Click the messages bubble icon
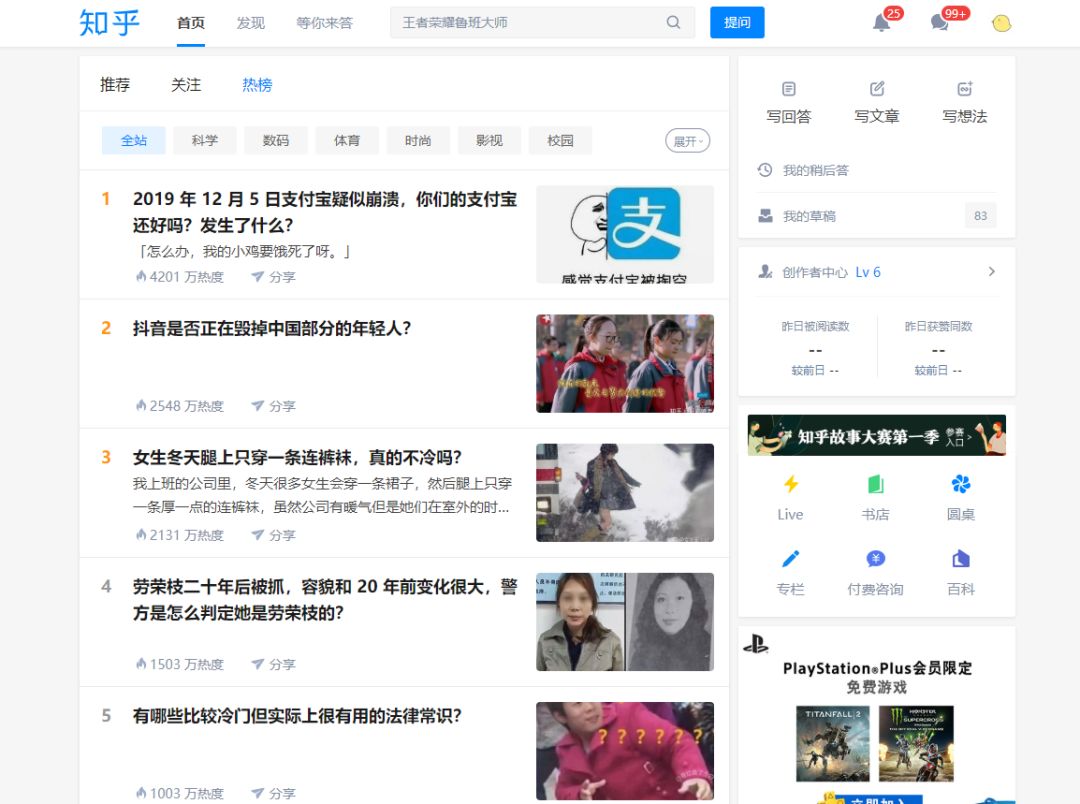 click(x=939, y=22)
